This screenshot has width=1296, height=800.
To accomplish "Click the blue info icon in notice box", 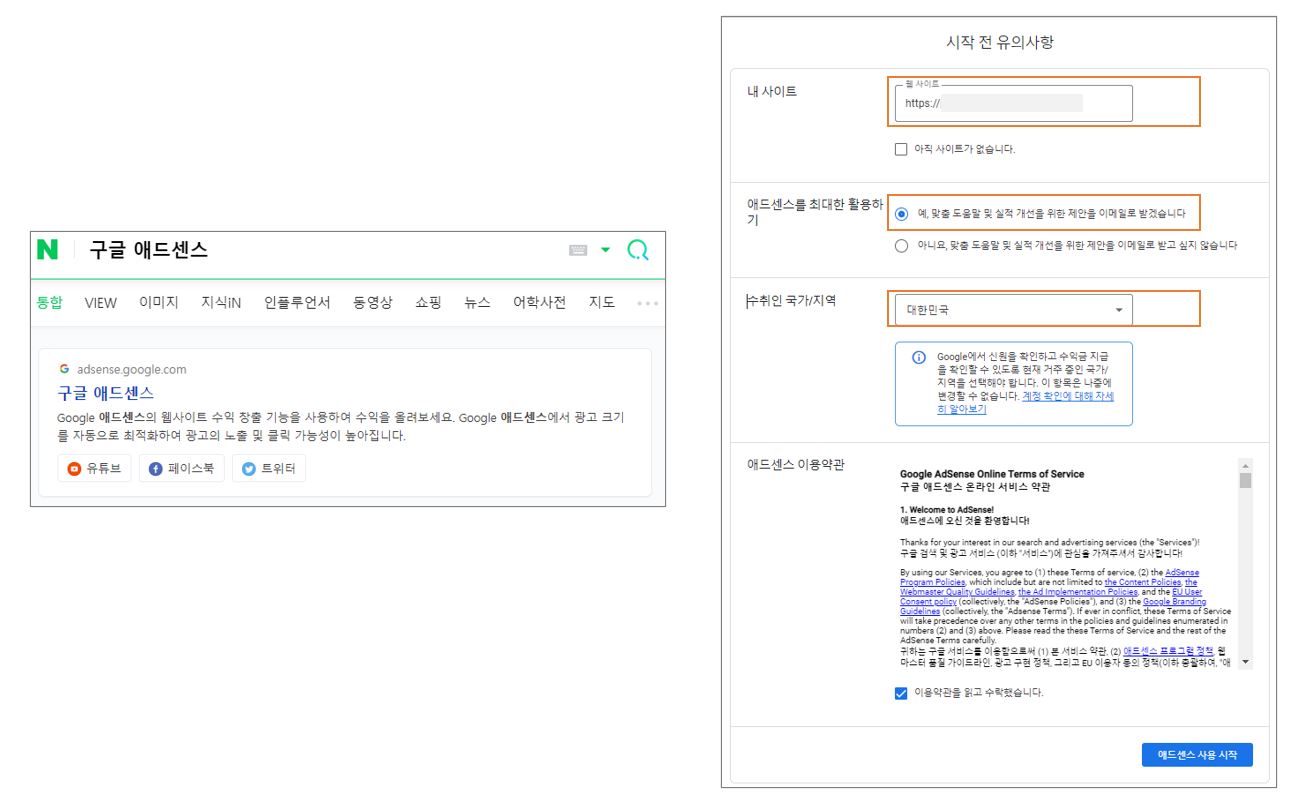I will pyautogui.click(x=919, y=358).
